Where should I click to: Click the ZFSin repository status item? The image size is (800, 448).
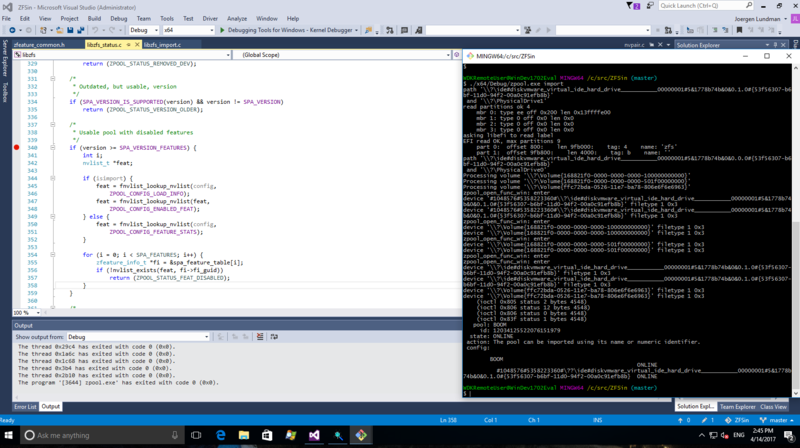(x=737, y=420)
